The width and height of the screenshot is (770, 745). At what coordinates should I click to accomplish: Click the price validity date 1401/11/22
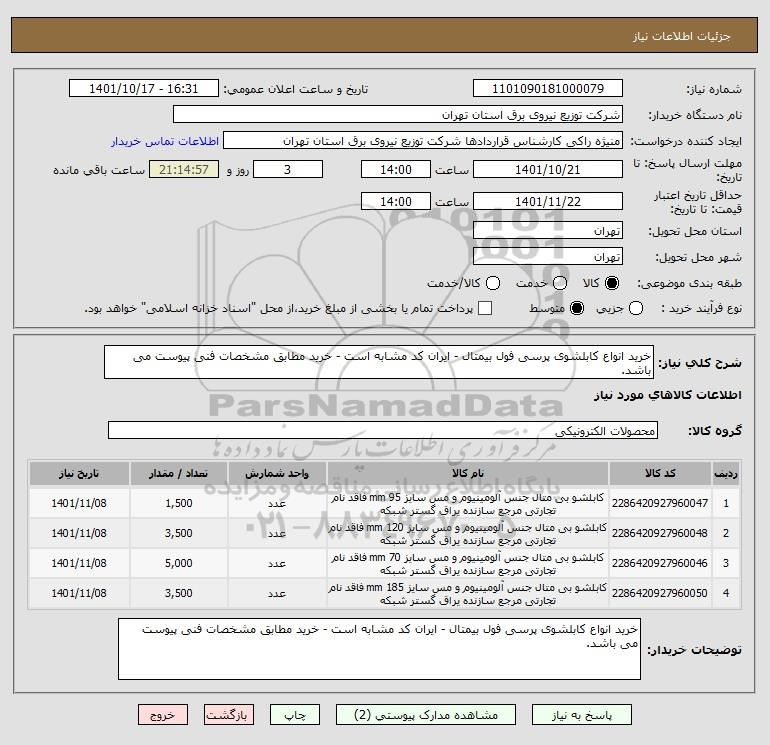click(x=548, y=201)
